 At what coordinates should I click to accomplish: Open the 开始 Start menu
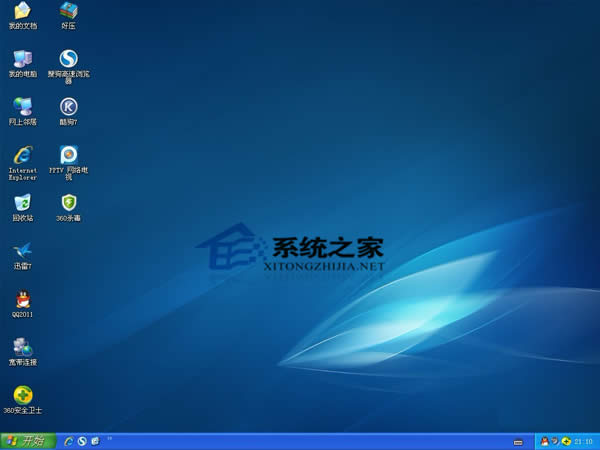pyautogui.click(x=28, y=442)
